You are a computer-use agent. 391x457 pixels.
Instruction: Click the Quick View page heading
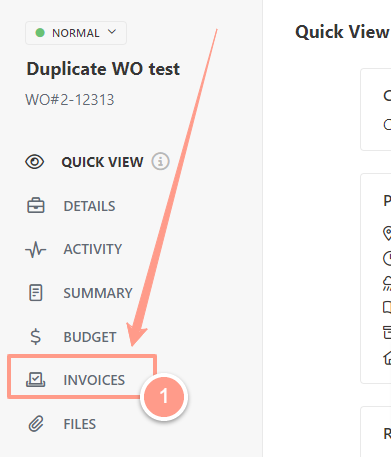(x=342, y=32)
